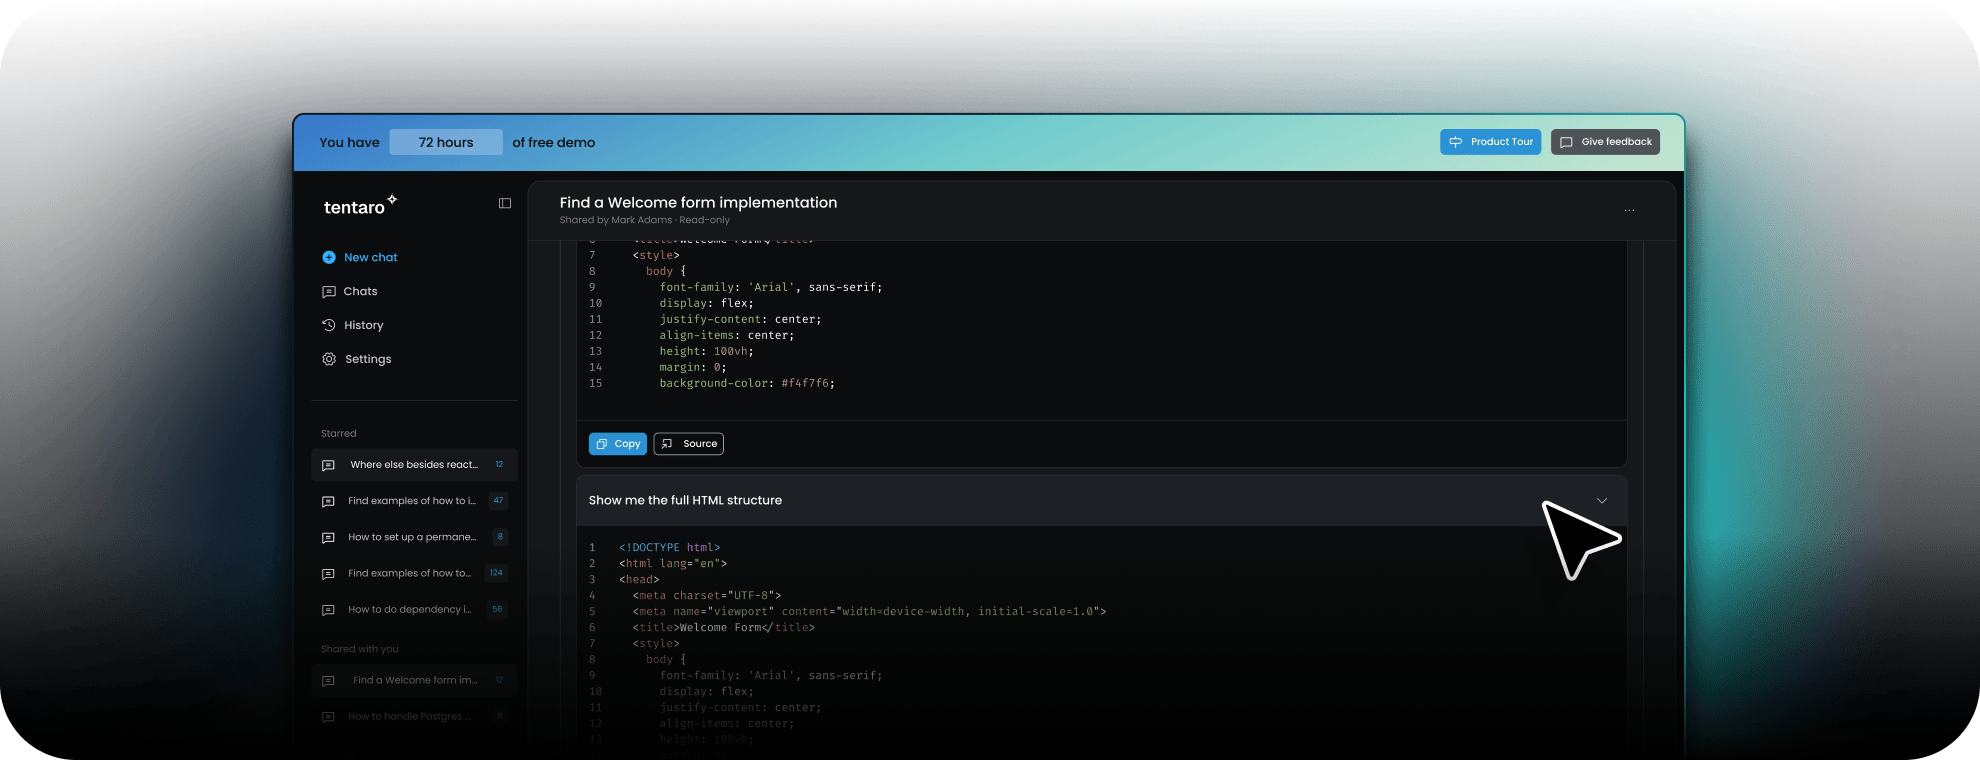Click the New chat plus icon
This screenshot has height=760, width=1980.
(x=329, y=257)
